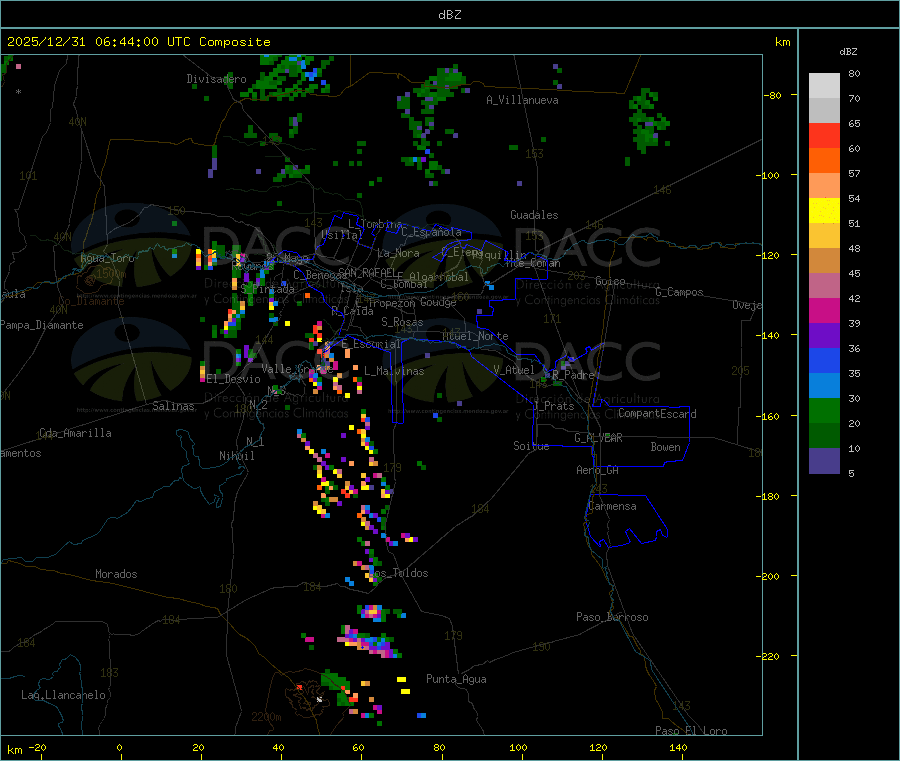Select the salmon 57 dBZ legend swatch
The height and width of the screenshot is (761, 900).
[x=824, y=185]
